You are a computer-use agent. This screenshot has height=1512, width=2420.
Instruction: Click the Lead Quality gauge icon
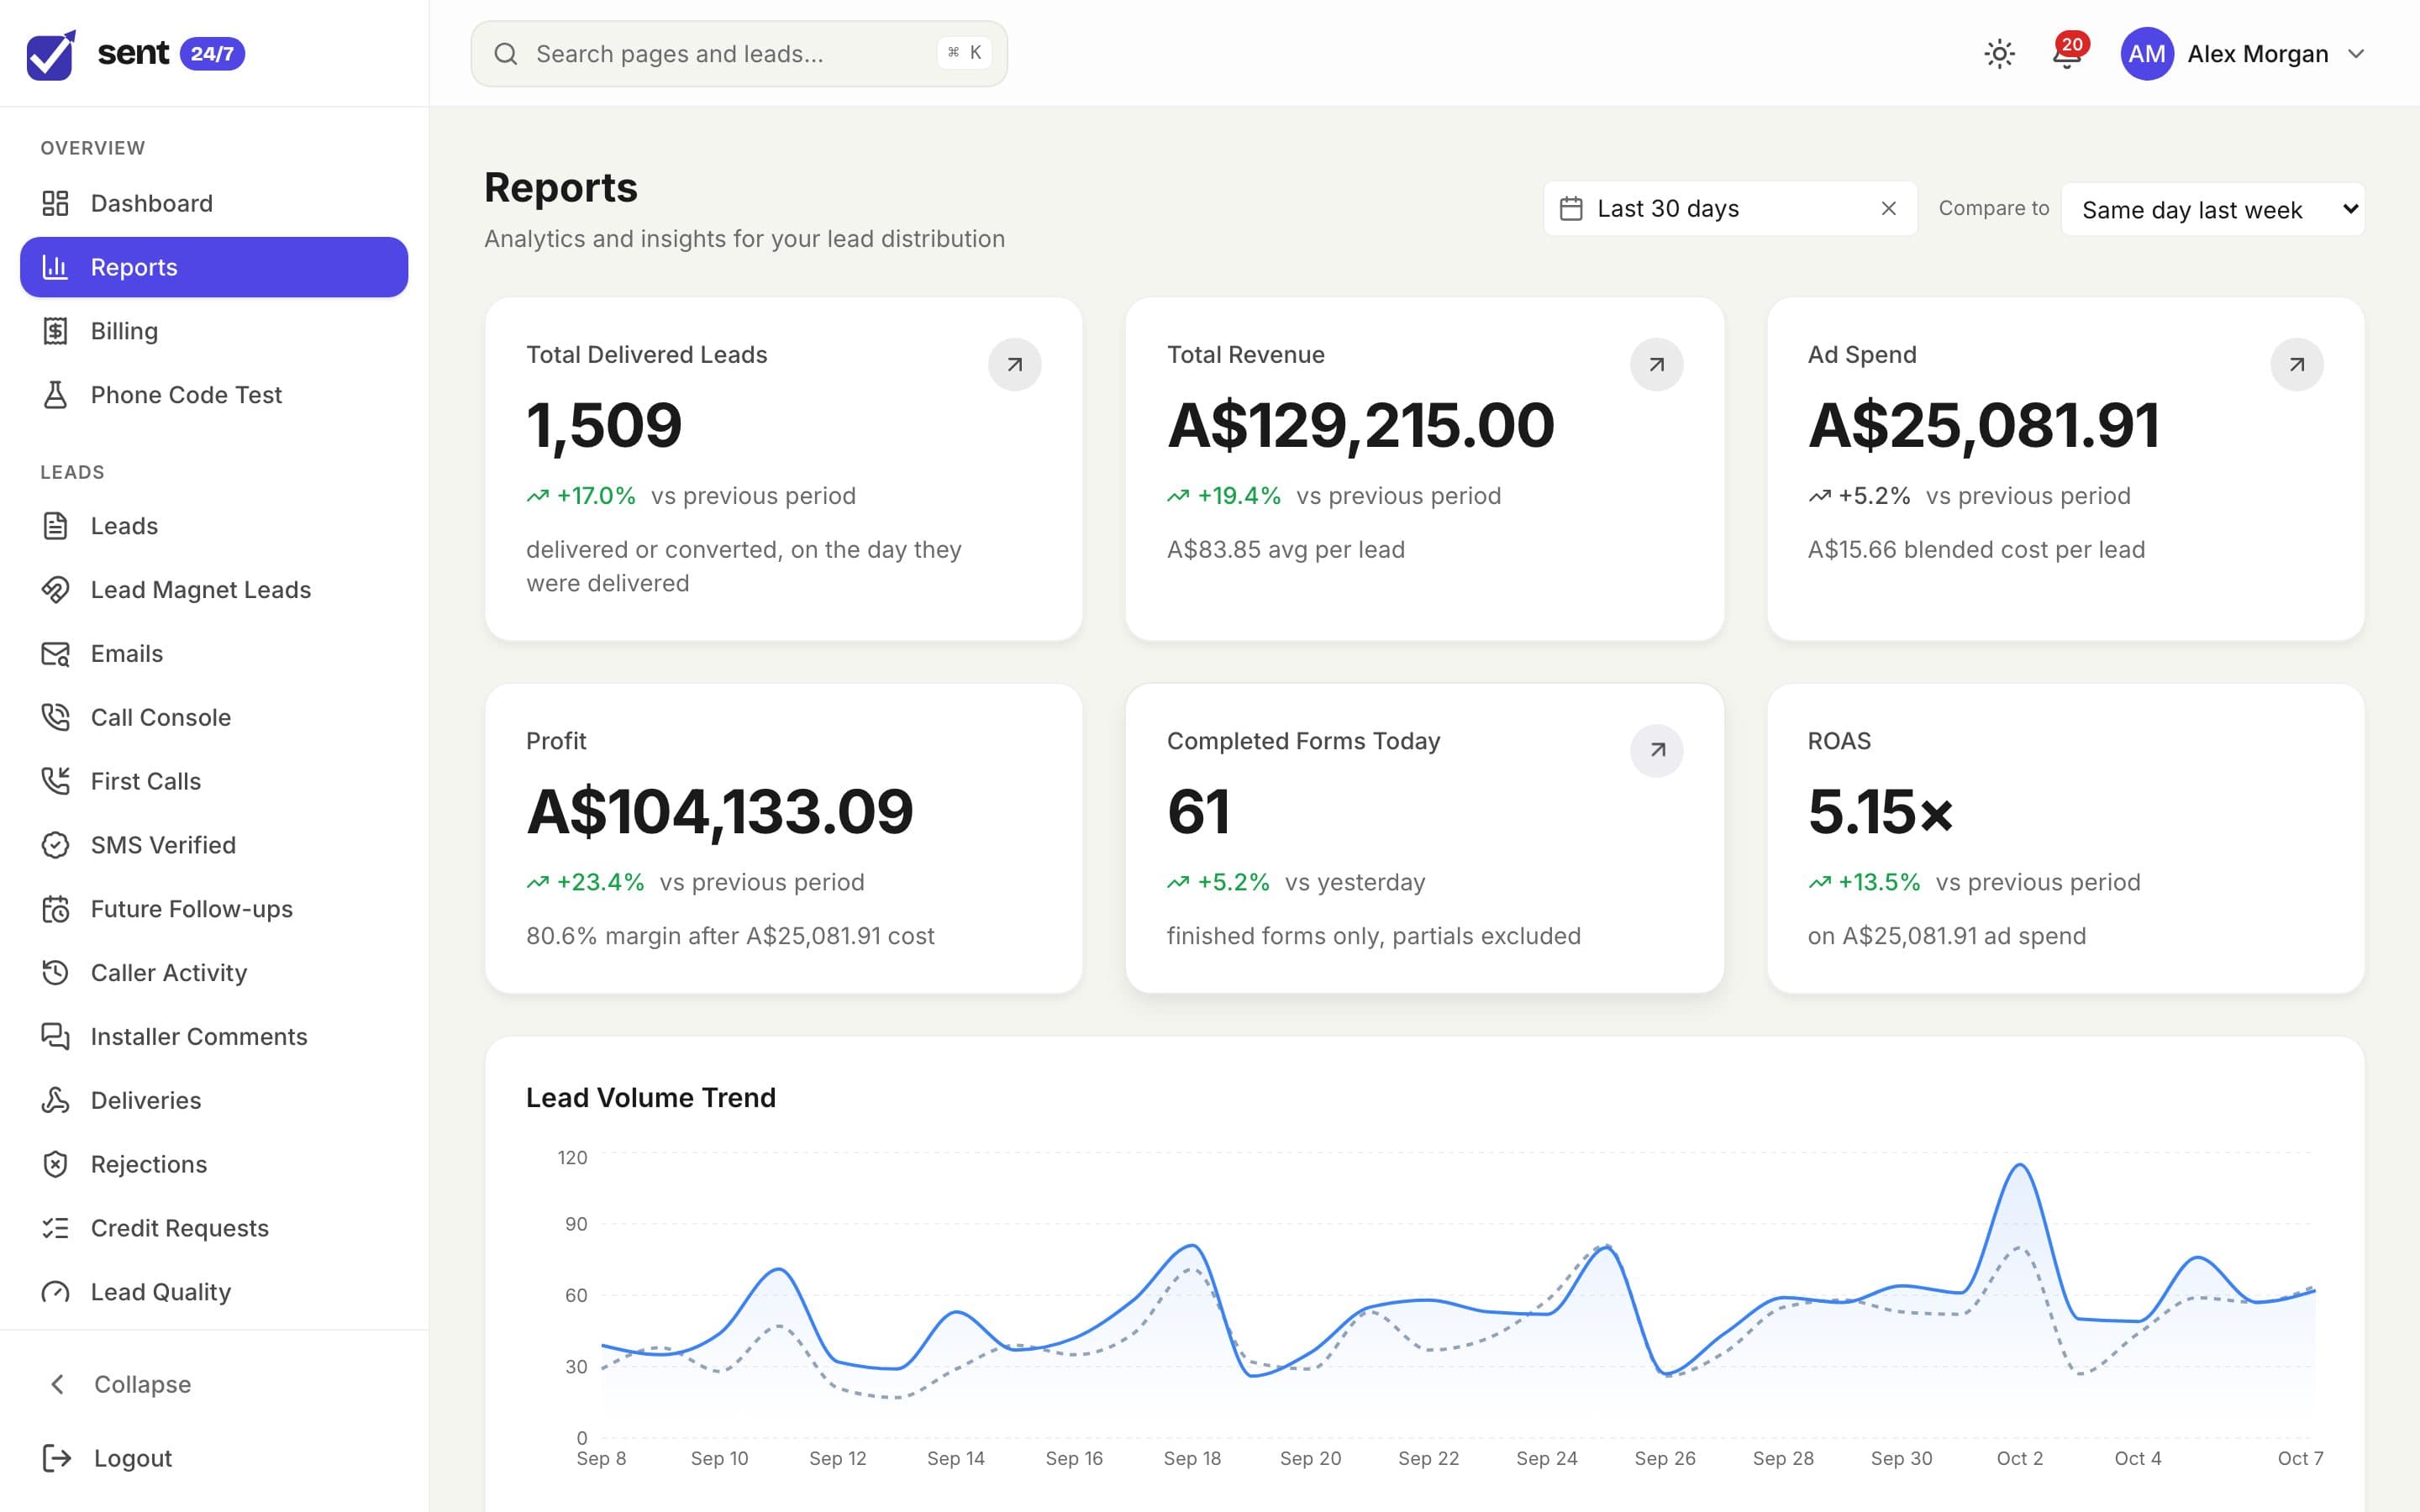coord(55,1292)
